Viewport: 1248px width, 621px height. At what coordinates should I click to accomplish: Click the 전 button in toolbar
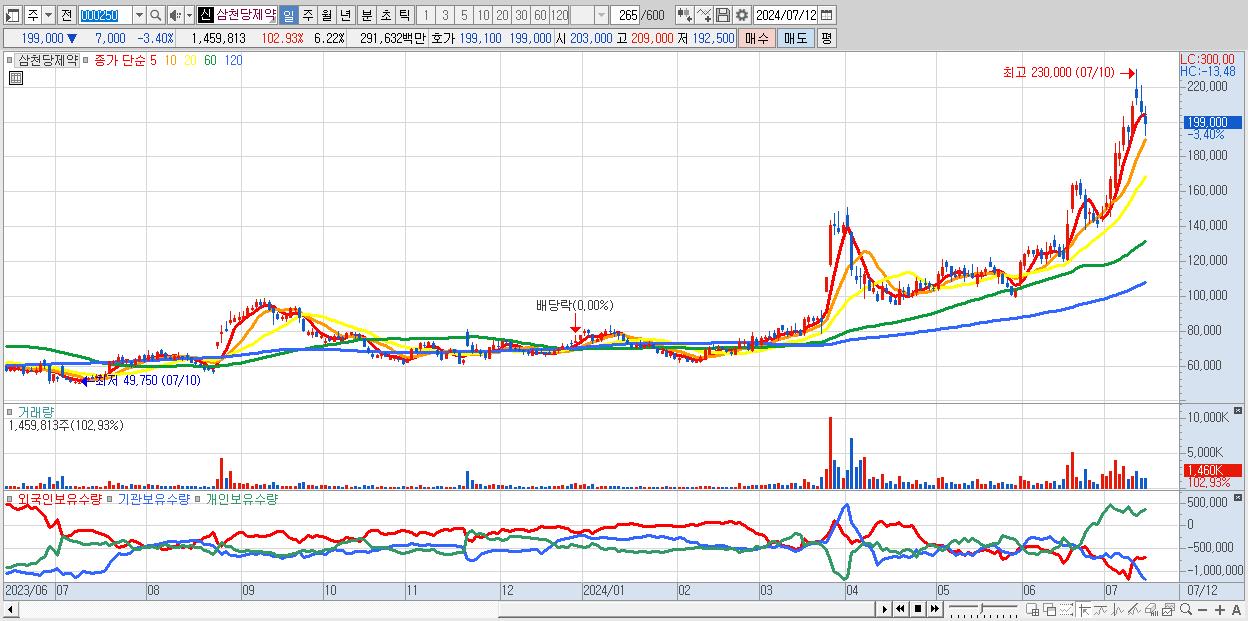pyautogui.click(x=67, y=15)
